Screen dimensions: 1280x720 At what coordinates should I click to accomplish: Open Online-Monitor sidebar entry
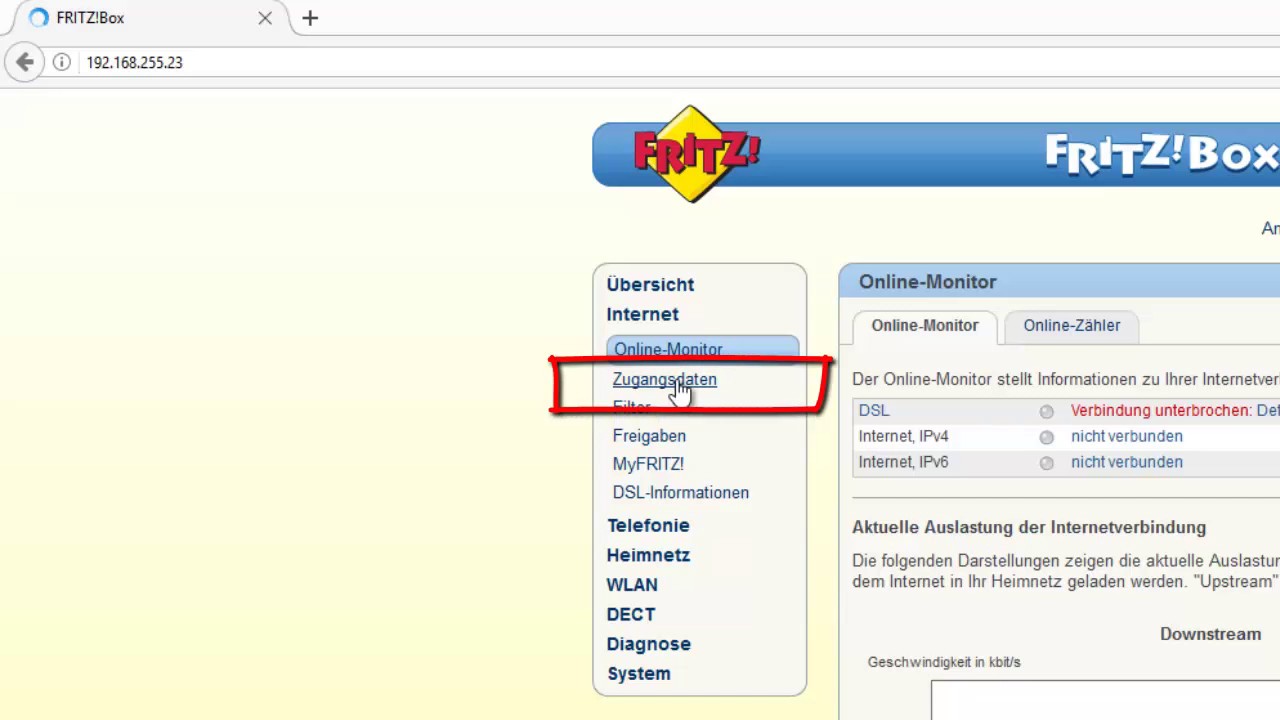point(702,348)
